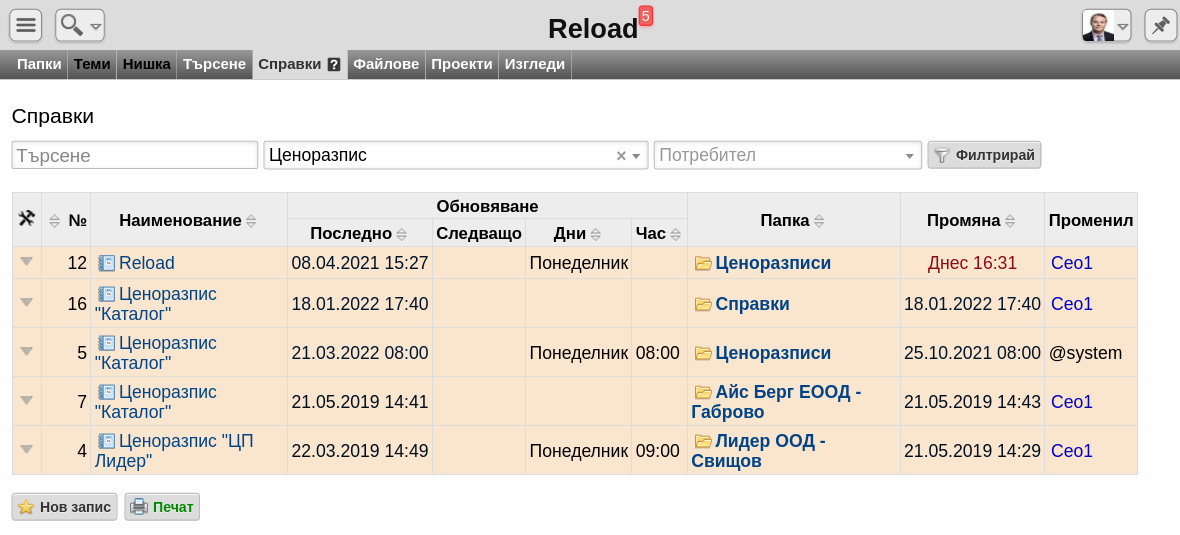Image resolution: width=1180 pixels, height=535 pixels.
Task: Click the Нов запис button
Action: point(65,507)
